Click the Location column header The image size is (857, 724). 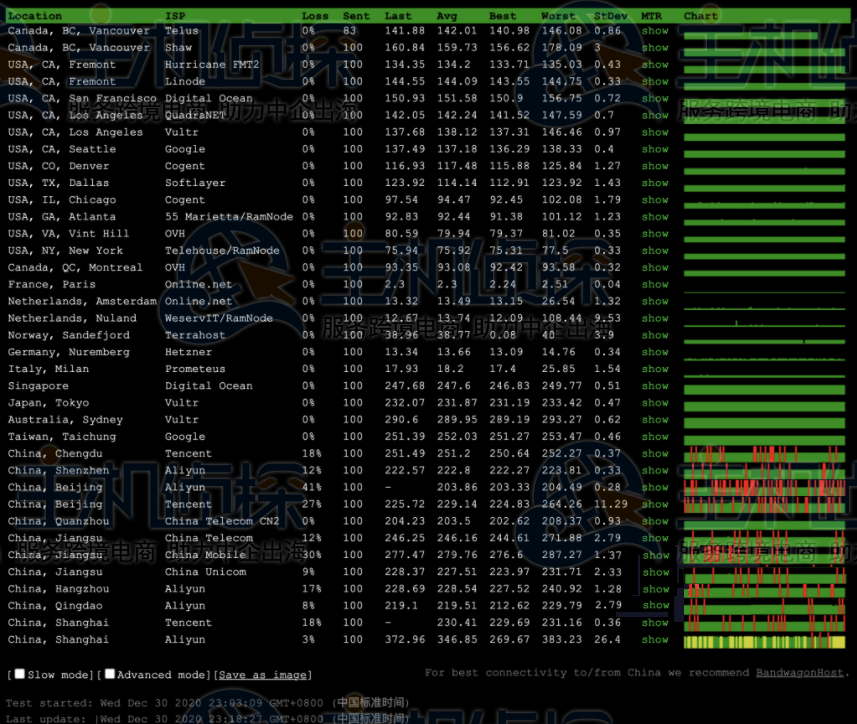tap(35, 16)
